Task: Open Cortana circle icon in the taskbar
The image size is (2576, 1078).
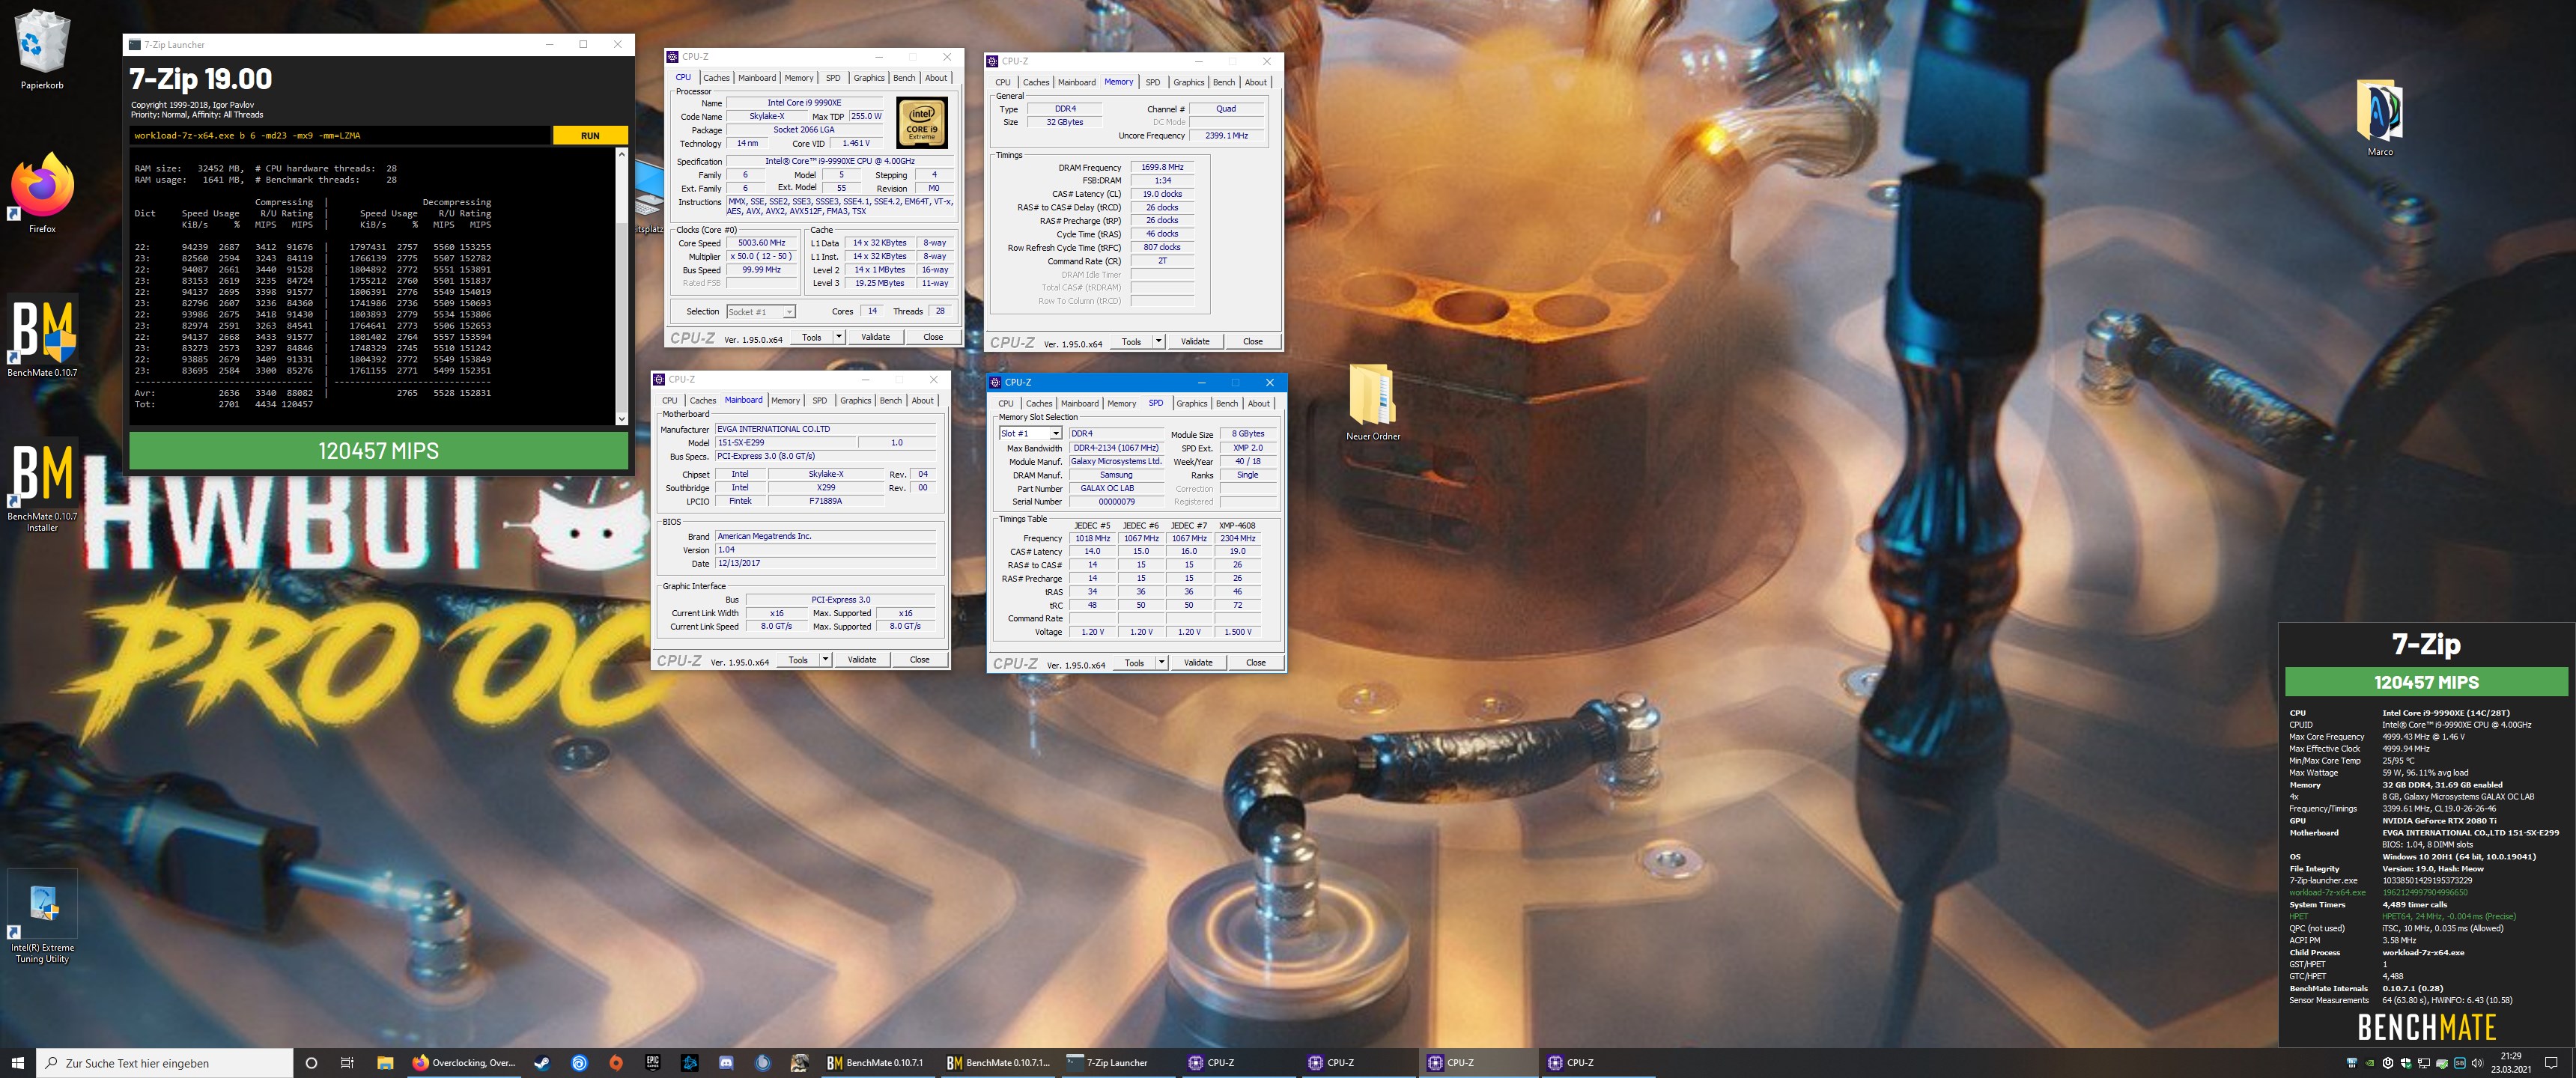Action: pos(311,1063)
